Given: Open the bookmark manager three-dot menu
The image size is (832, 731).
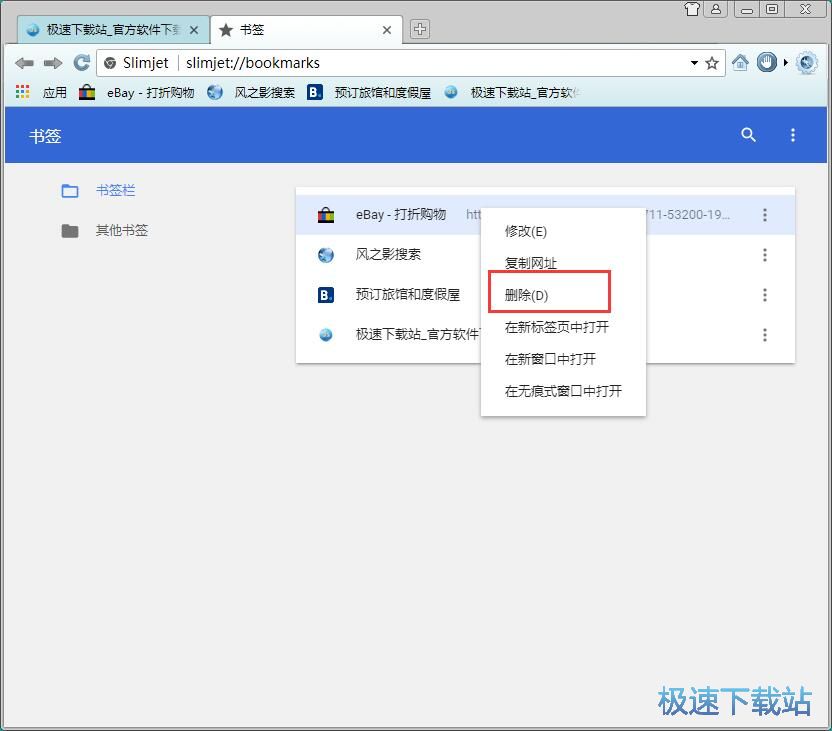Looking at the screenshot, I should 793,135.
